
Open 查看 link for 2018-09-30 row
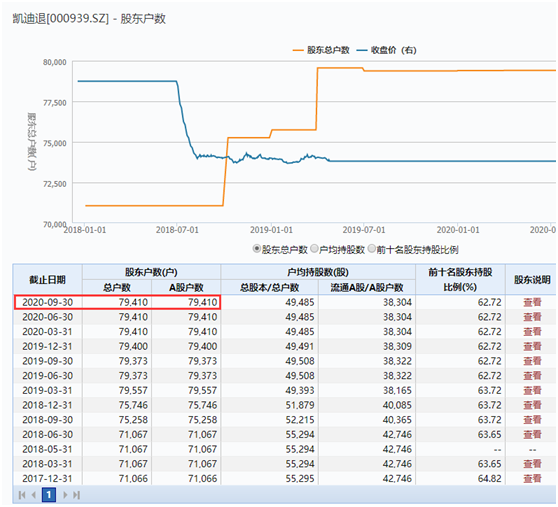tap(532, 420)
